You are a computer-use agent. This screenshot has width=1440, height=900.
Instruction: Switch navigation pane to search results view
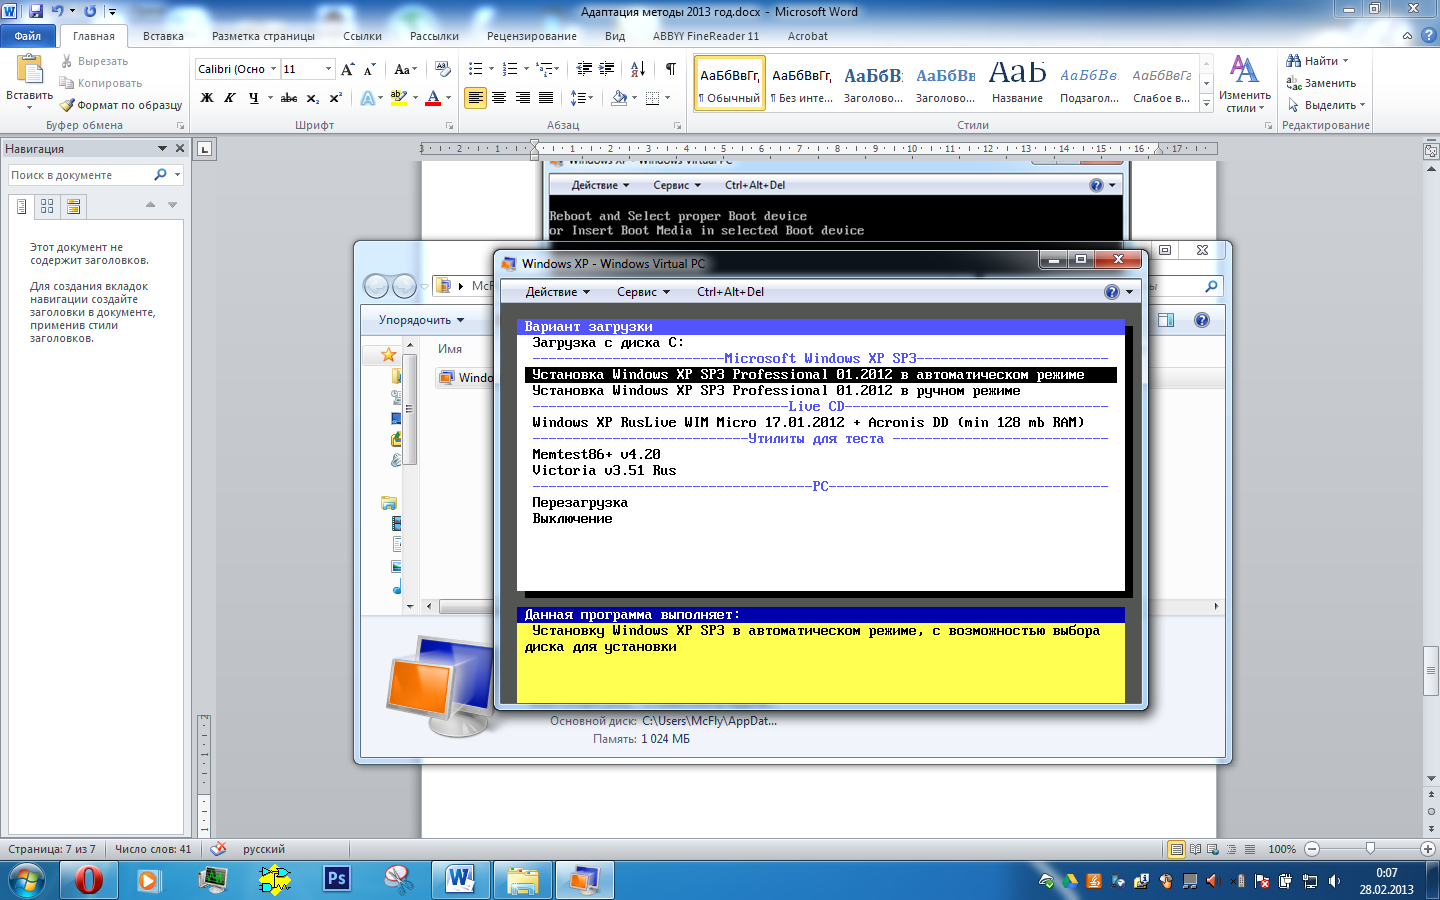click(x=73, y=206)
